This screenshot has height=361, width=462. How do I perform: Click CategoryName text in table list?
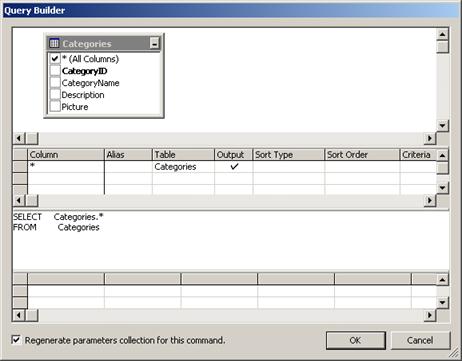click(90, 83)
